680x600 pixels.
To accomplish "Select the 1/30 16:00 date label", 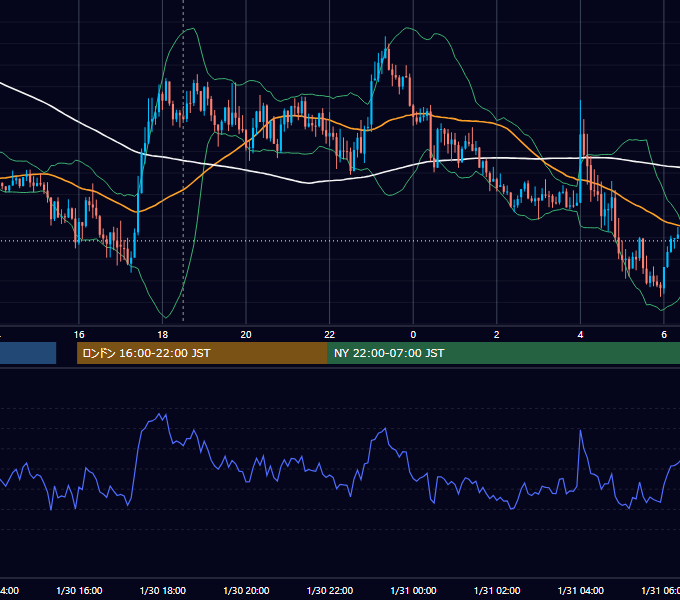I will (x=79, y=590).
